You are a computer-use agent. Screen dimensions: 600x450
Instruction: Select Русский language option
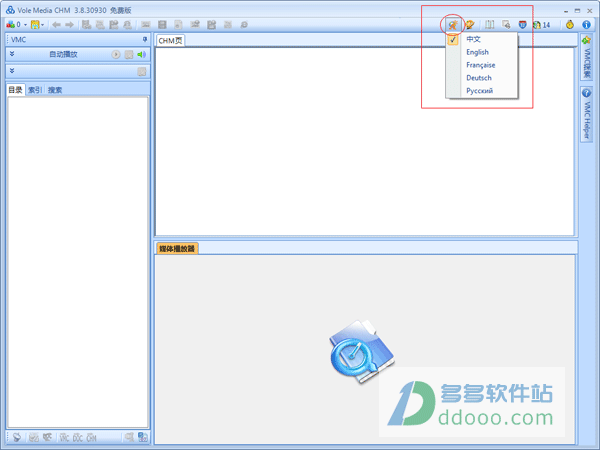click(x=482, y=91)
